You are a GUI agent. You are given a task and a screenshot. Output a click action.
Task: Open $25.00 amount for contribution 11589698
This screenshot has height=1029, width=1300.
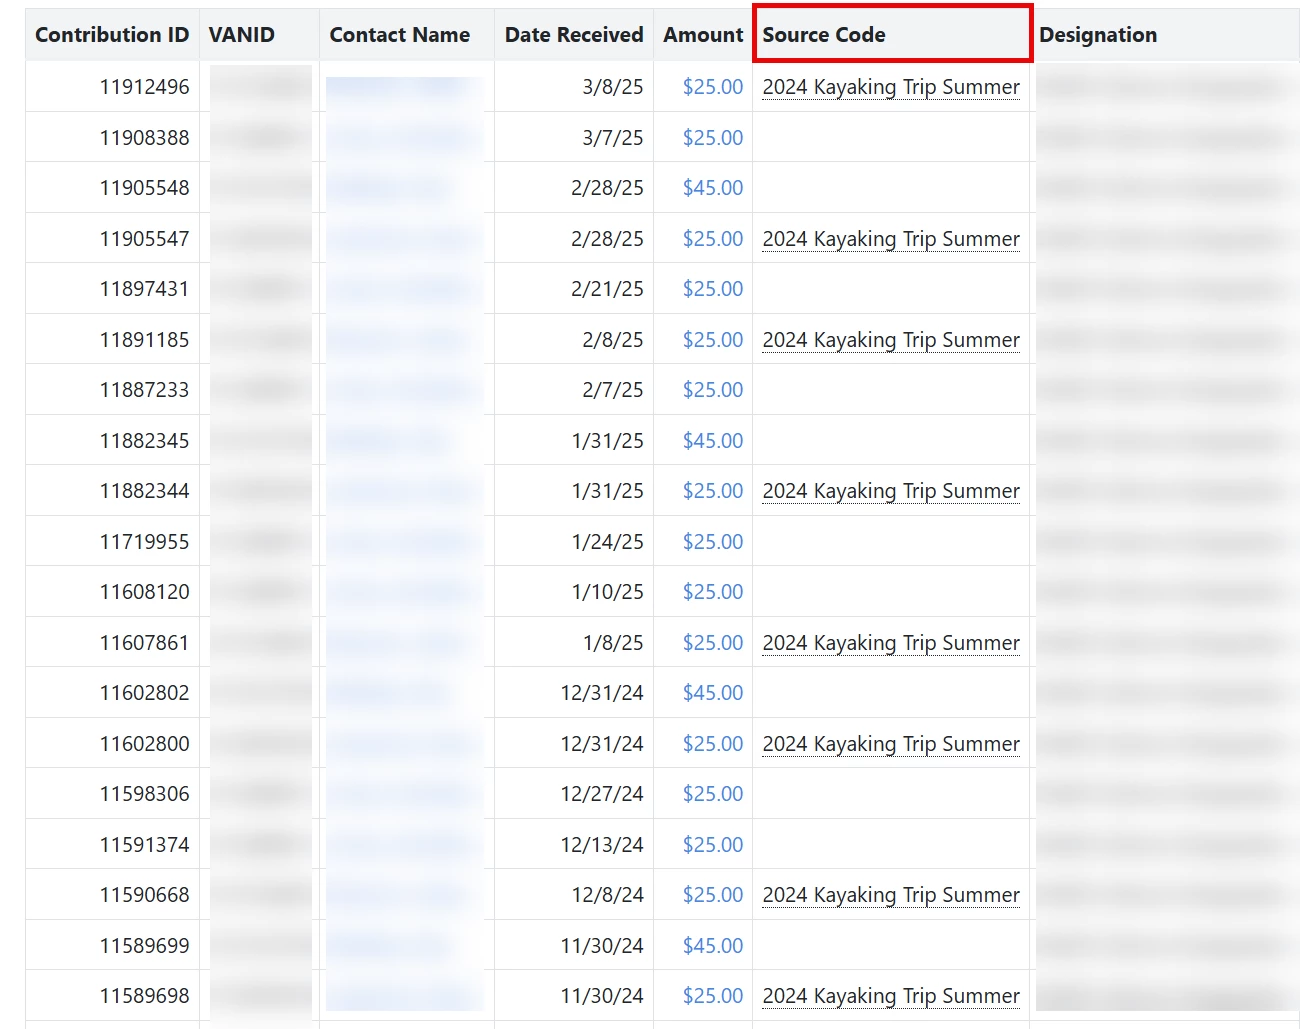click(x=713, y=996)
